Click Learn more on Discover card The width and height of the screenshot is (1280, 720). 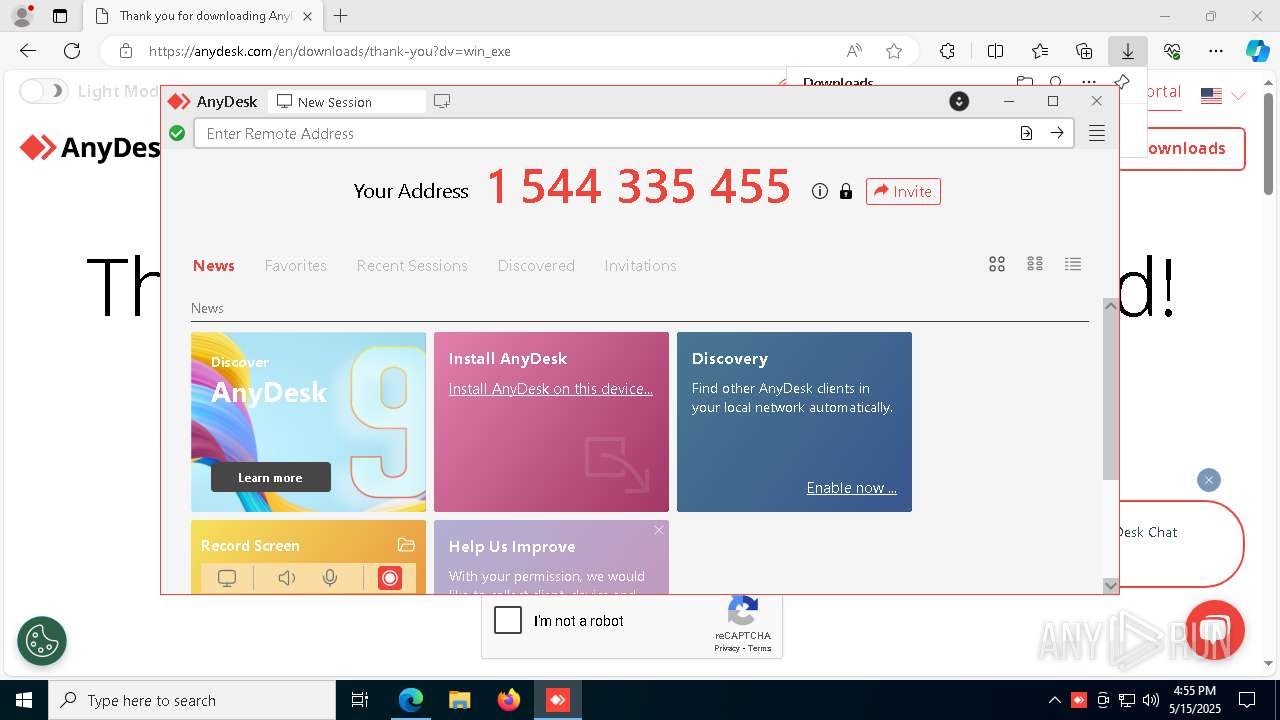point(270,477)
